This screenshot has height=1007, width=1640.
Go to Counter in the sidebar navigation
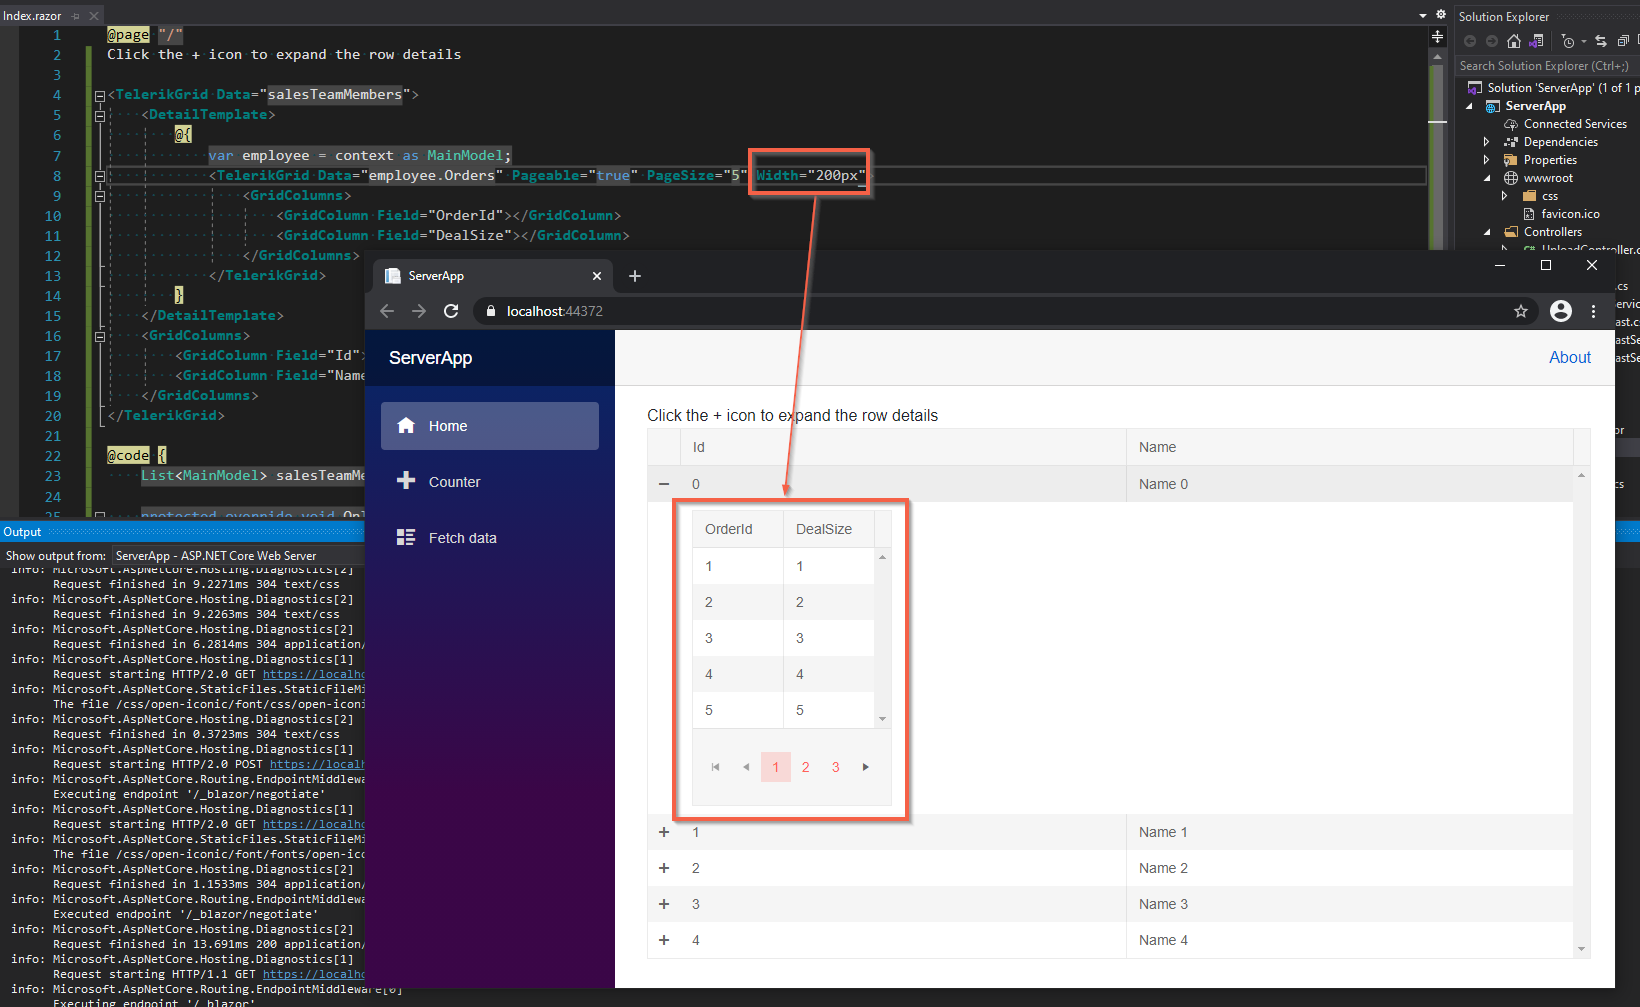pos(490,482)
